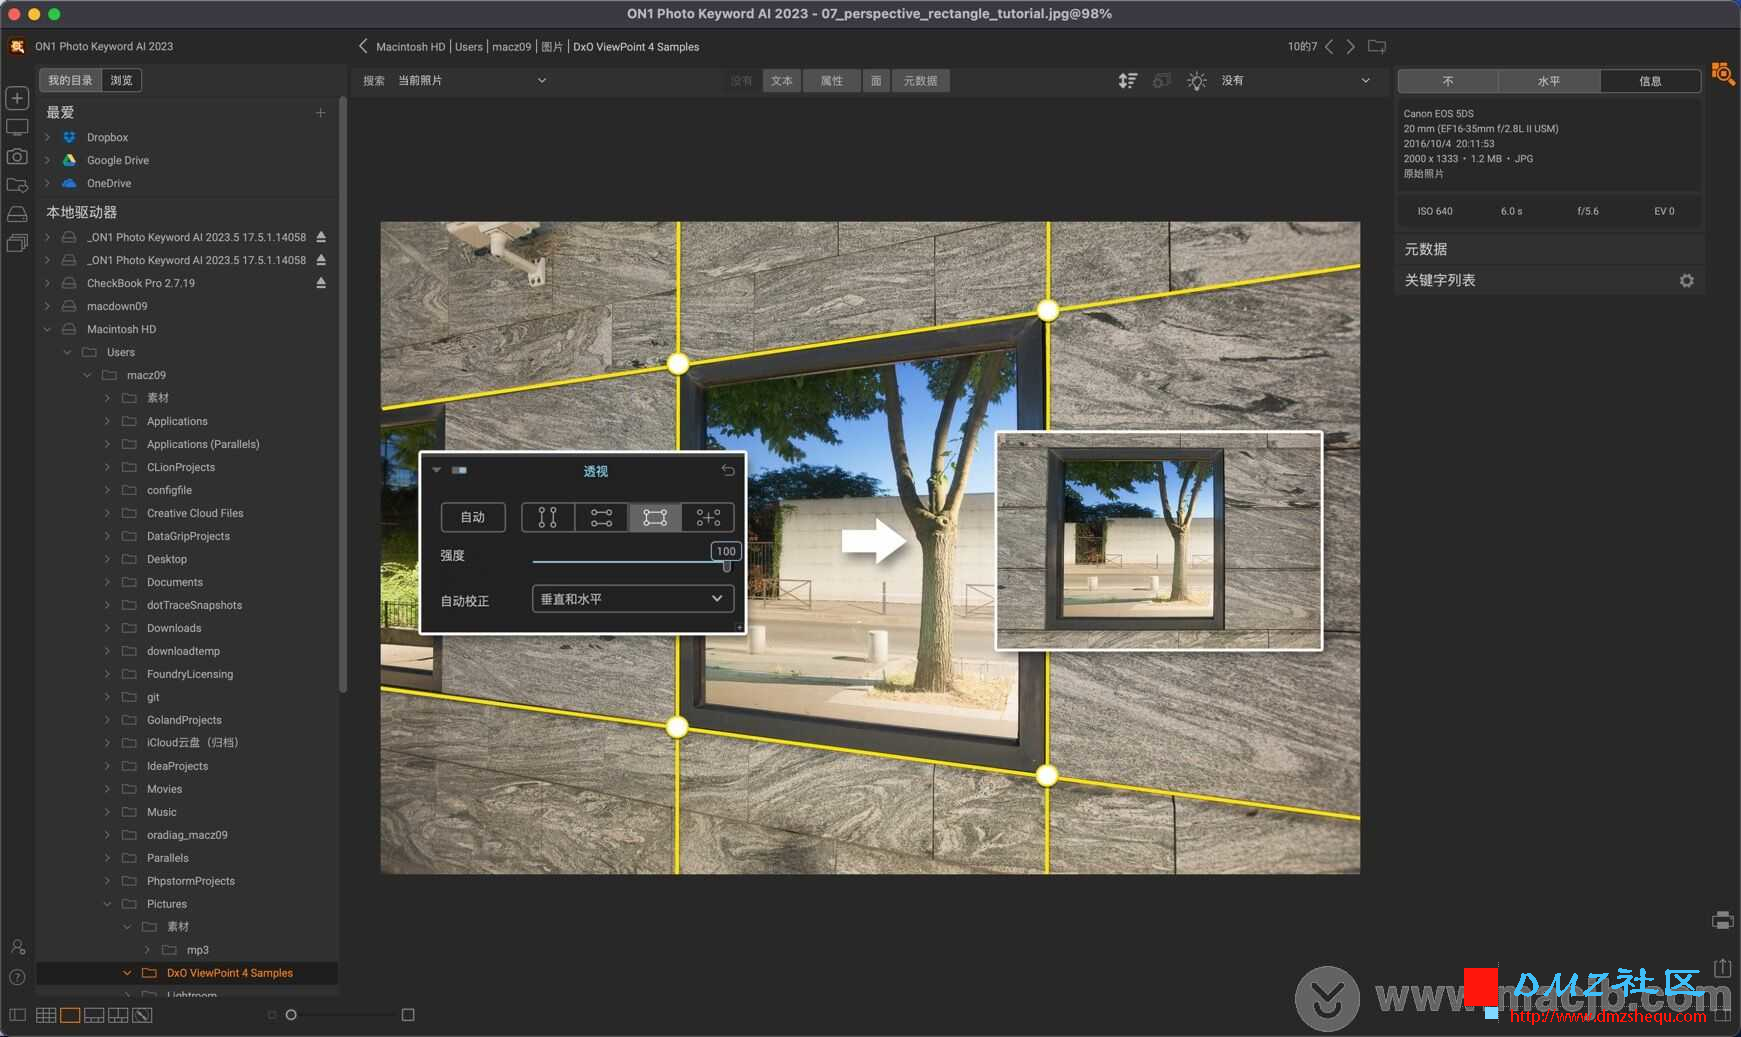Collapse the Pictures folder
The width and height of the screenshot is (1741, 1037).
[107, 904]
